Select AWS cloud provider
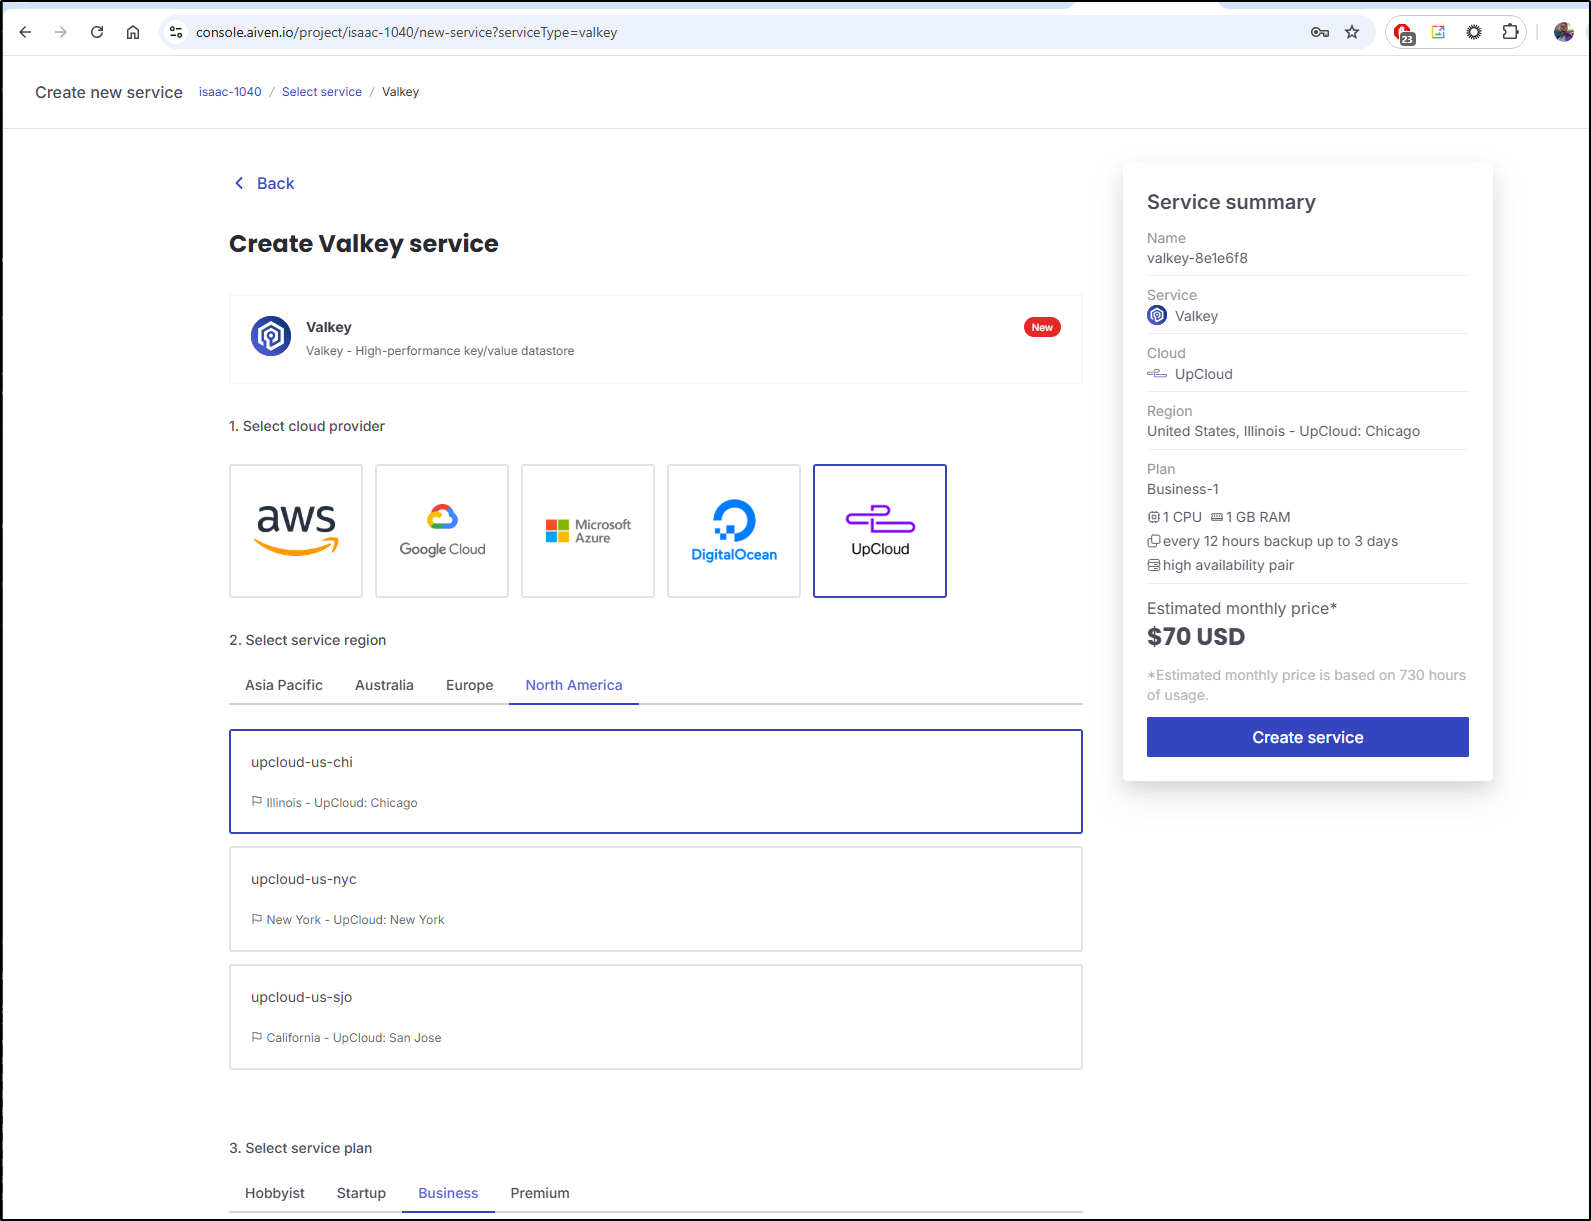 pyautogui.click(x=296, y=531)
